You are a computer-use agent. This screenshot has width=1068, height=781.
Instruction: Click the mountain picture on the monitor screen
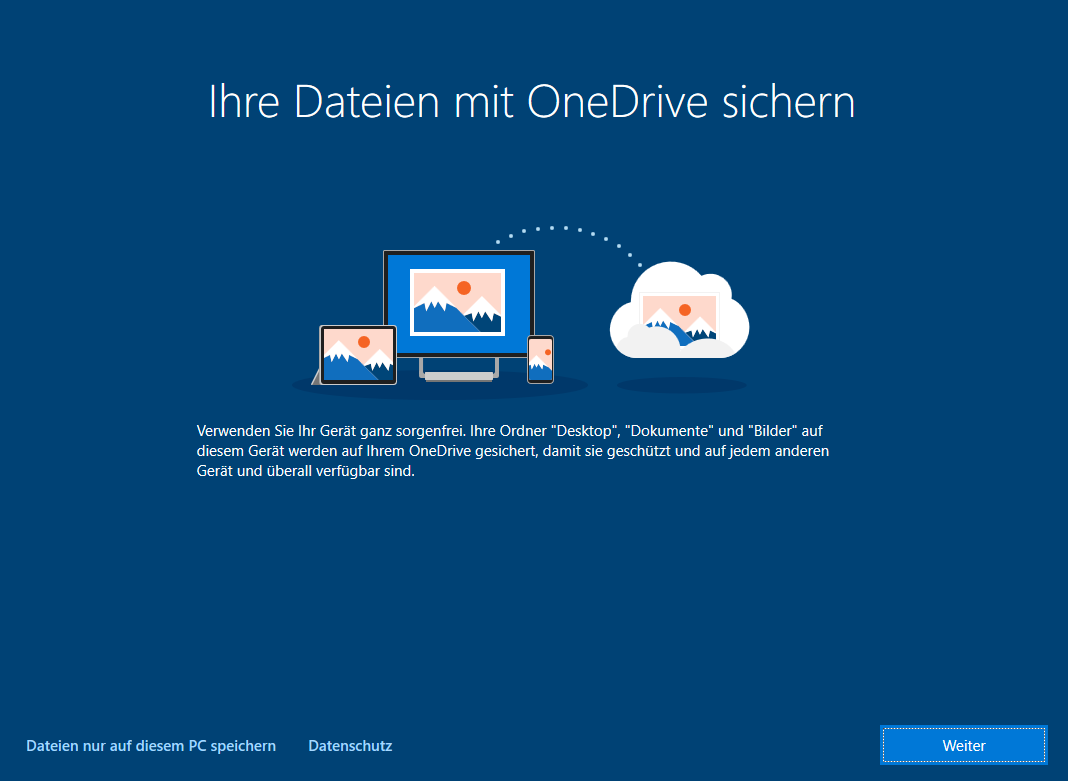click(x=457, y=302)
